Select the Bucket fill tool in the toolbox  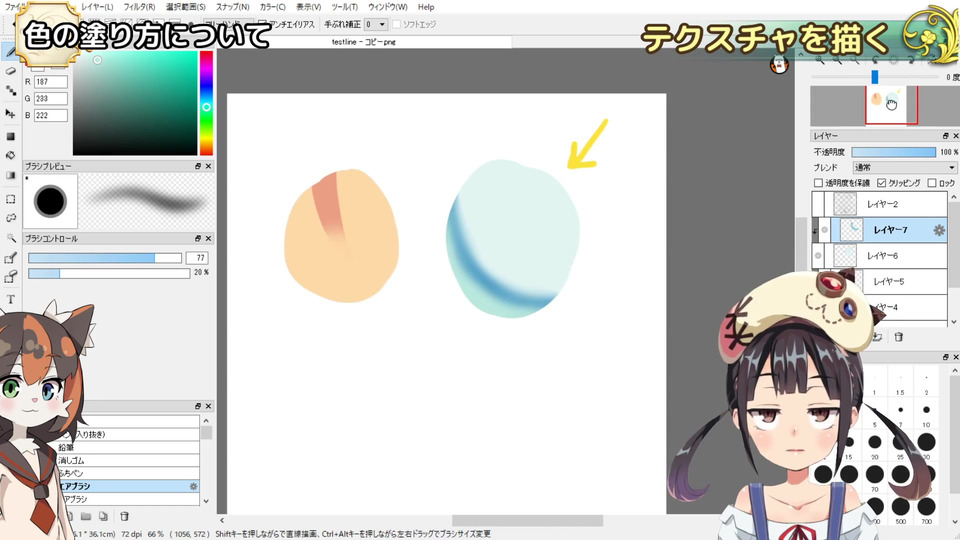click(x=10, y=156)
